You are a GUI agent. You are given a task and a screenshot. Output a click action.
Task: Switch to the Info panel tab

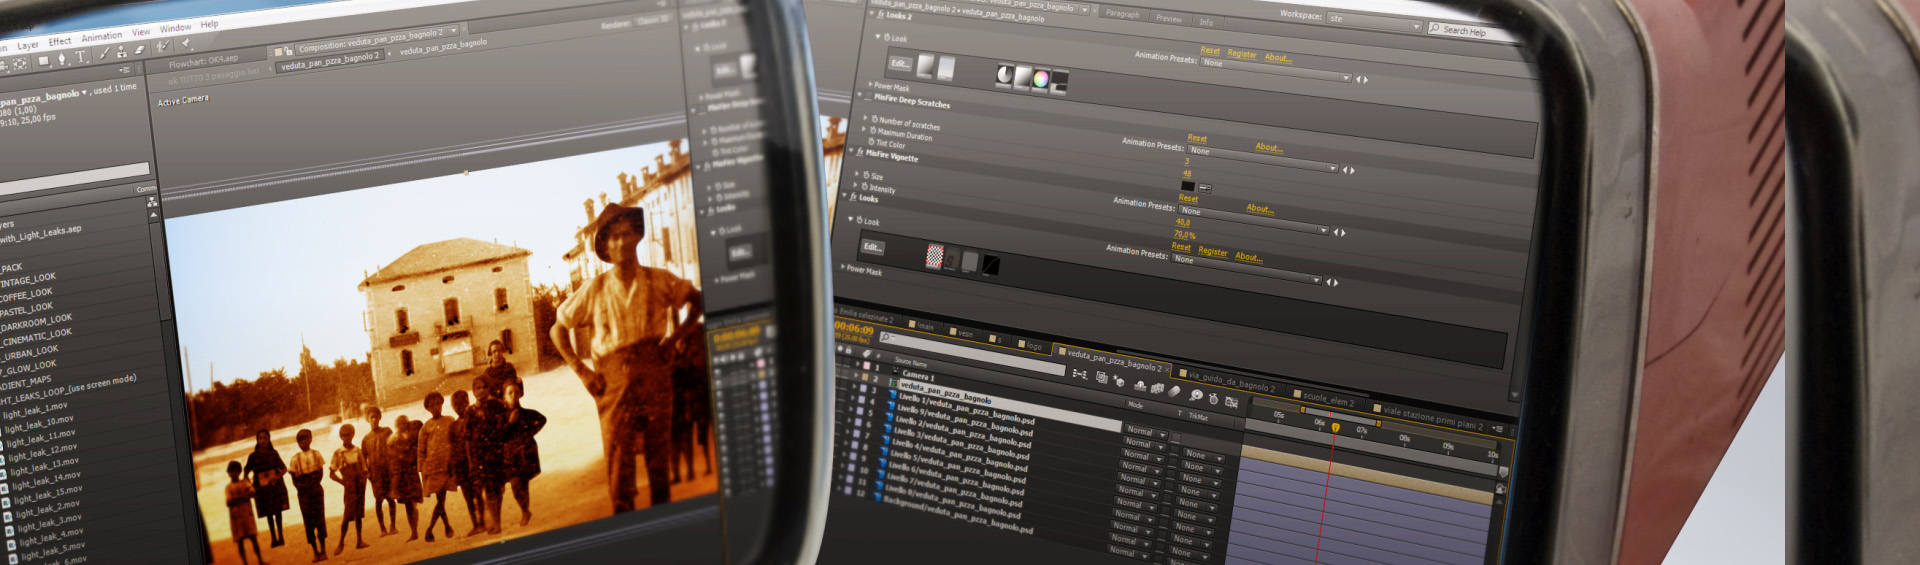pos(1206,22)
